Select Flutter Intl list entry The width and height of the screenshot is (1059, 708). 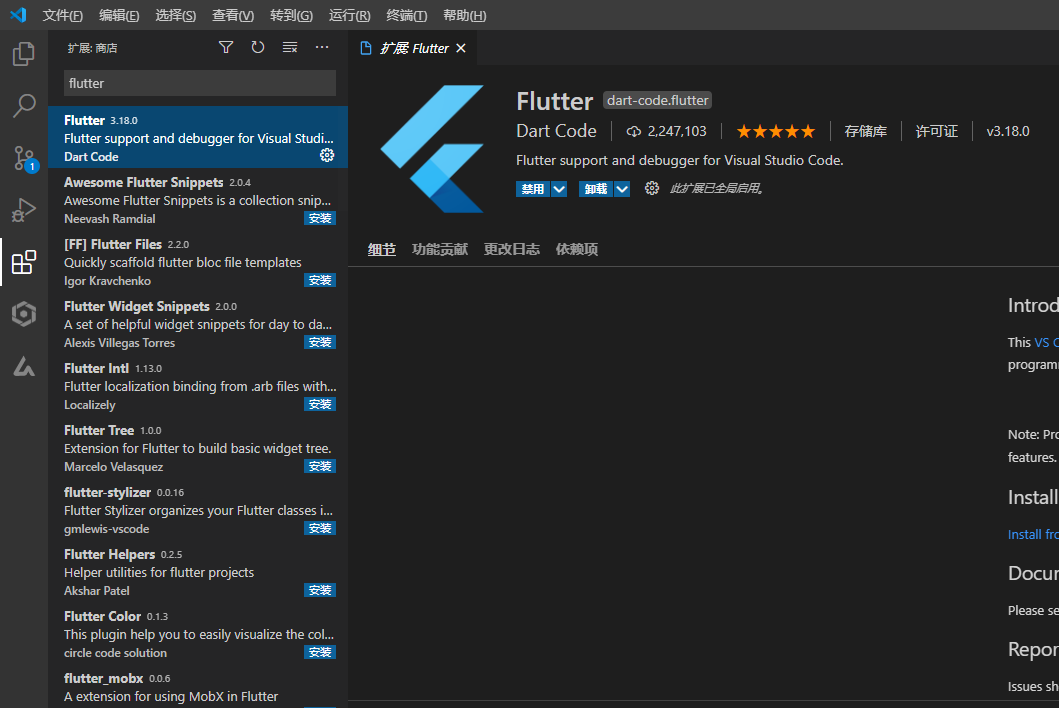[x=198, y=386]
